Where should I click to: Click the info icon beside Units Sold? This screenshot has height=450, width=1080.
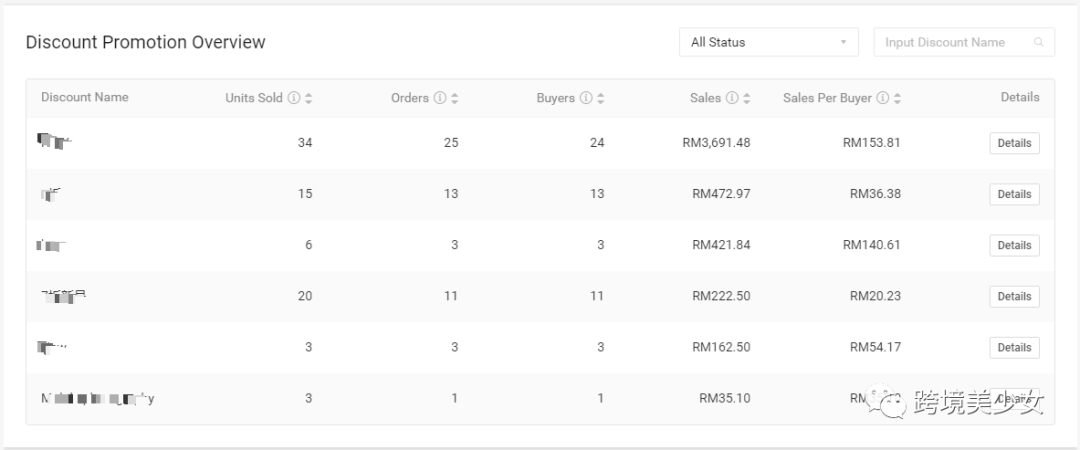point(293,98)
